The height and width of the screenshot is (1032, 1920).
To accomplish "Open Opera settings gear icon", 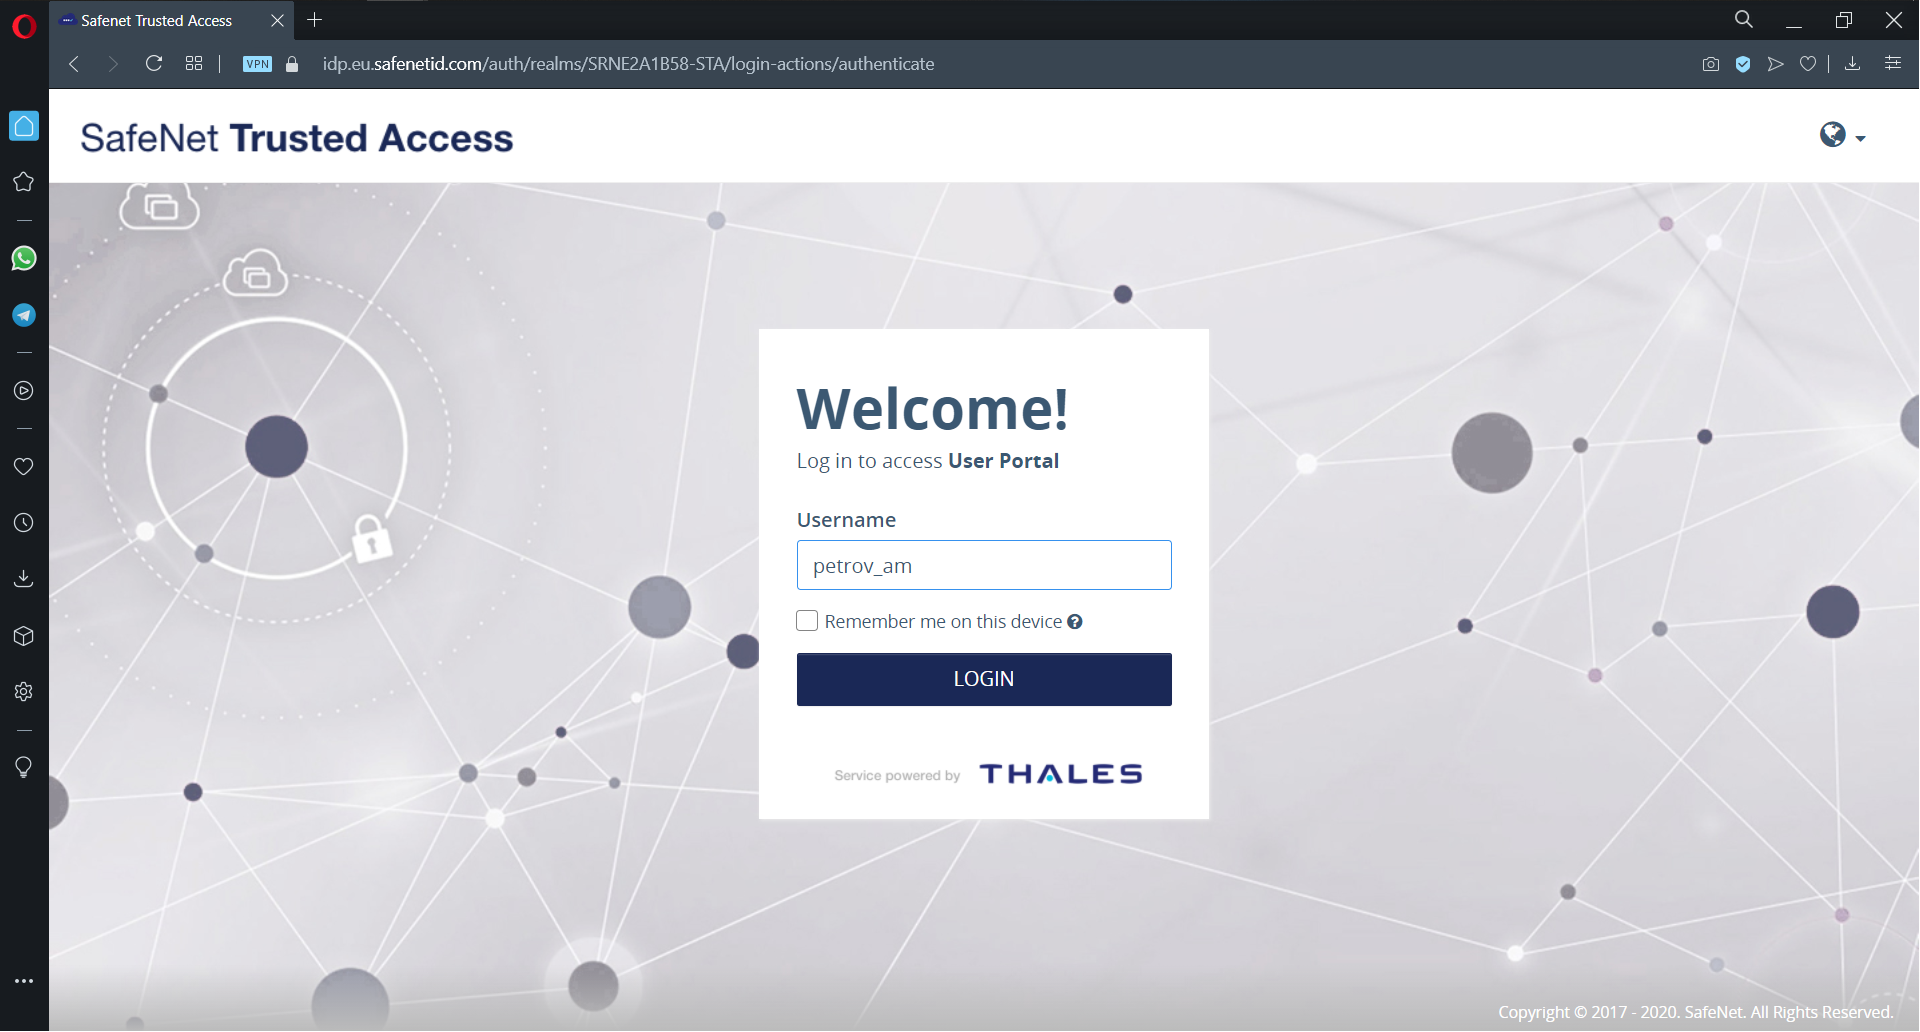I will (24, 692).
